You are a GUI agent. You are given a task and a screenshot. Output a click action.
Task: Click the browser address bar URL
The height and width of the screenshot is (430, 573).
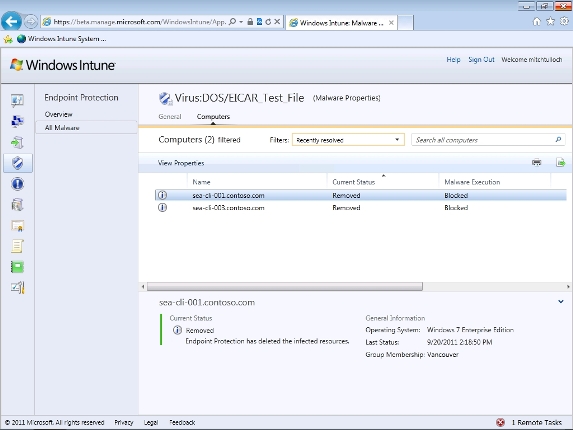[x=140, y=22]
